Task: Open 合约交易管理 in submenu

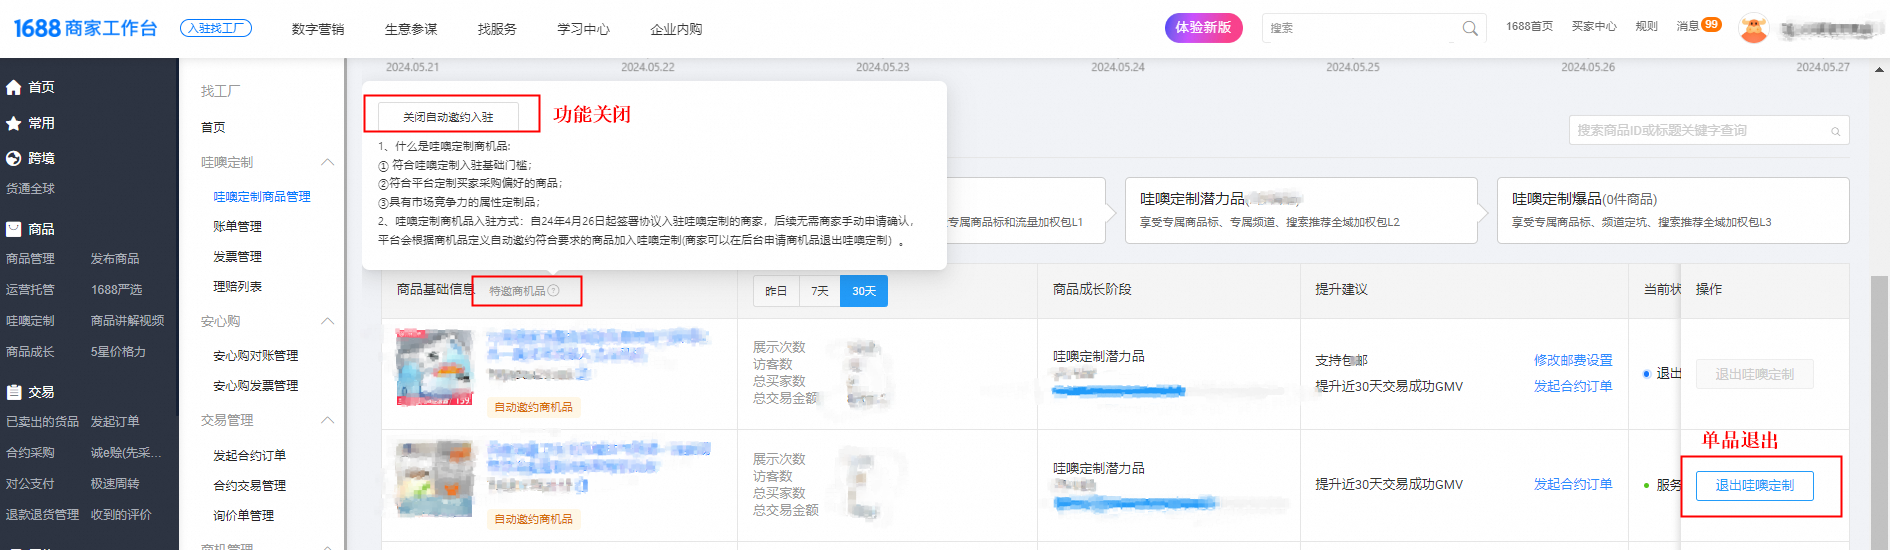Action: pos(249,486)
